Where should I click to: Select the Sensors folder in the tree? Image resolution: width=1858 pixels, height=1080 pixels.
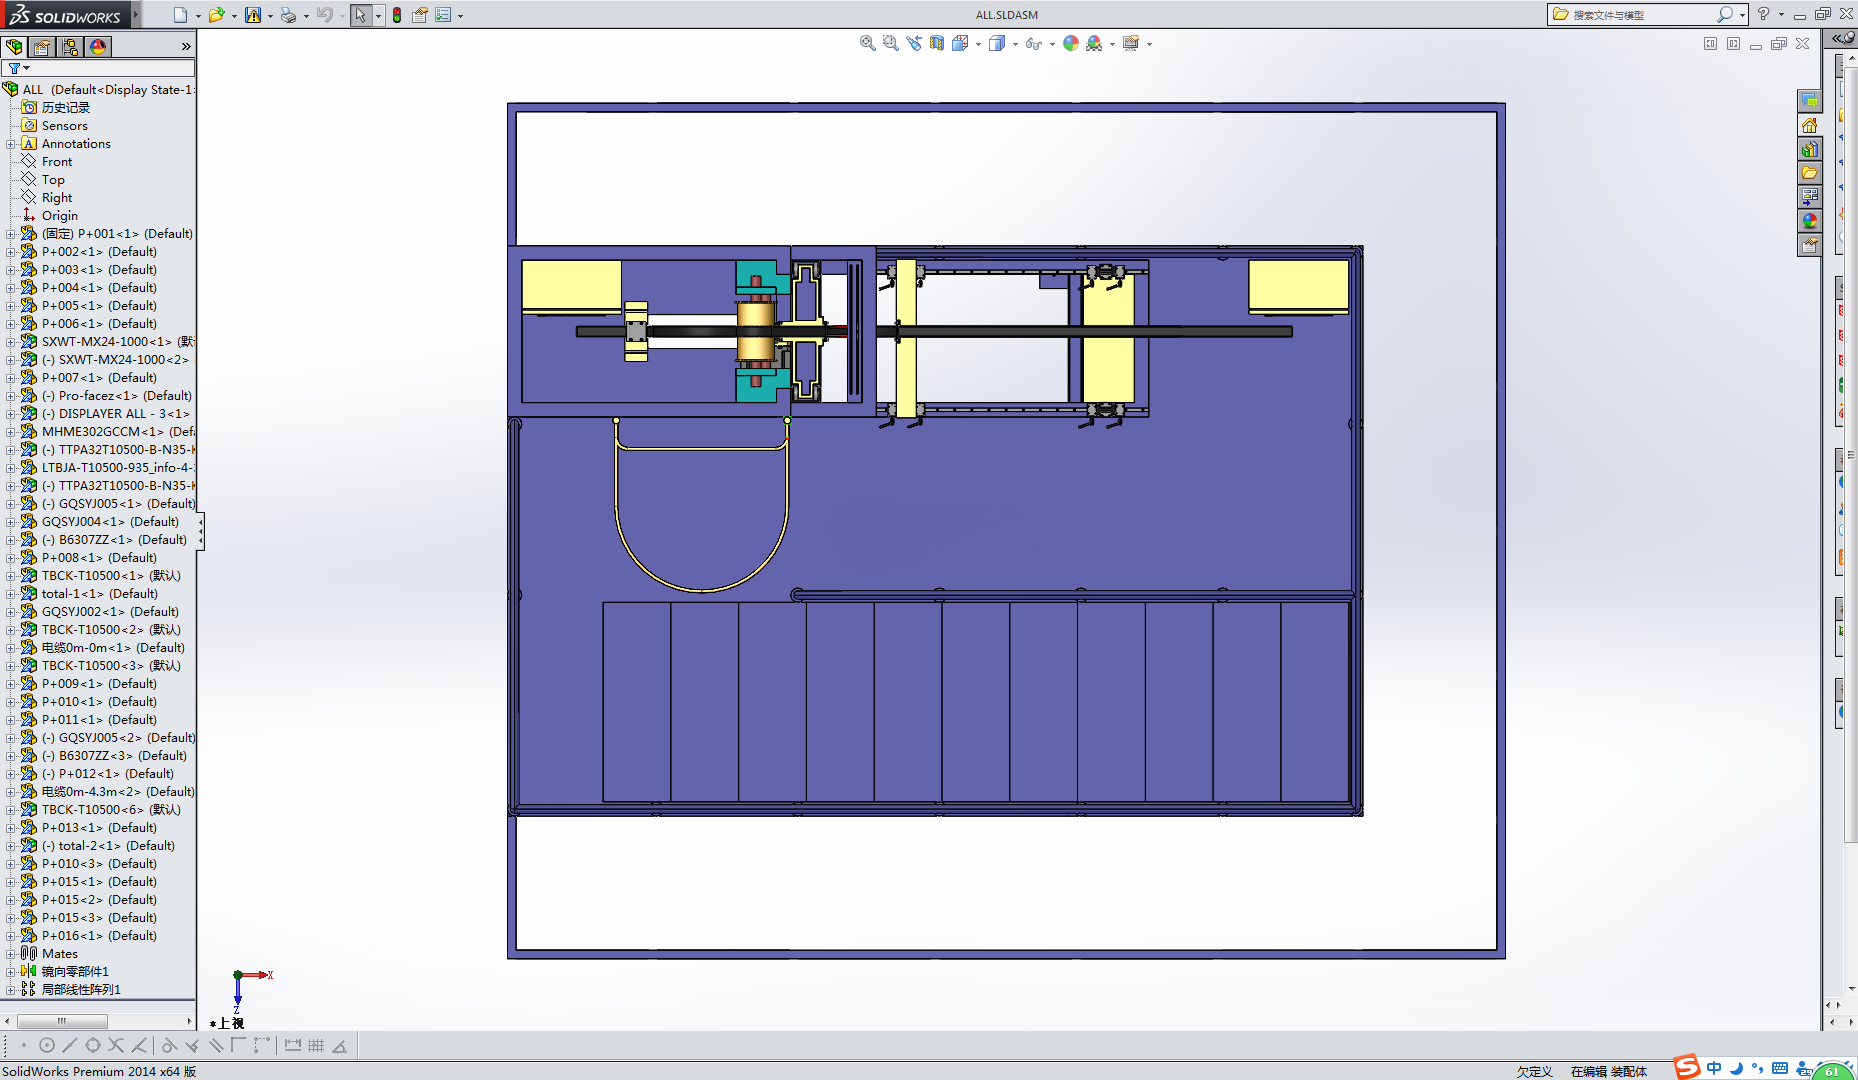(x=64, y=126)
